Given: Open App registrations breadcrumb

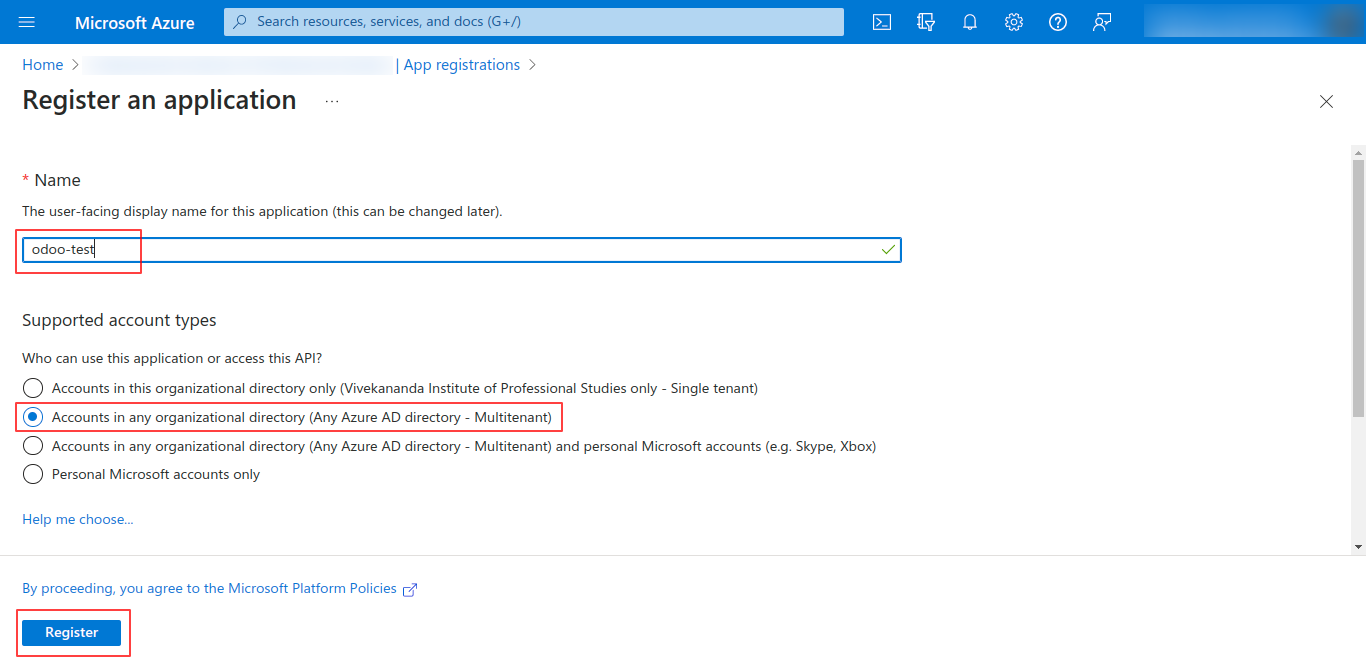Looking at the screenshot, I should click(462, 65).
